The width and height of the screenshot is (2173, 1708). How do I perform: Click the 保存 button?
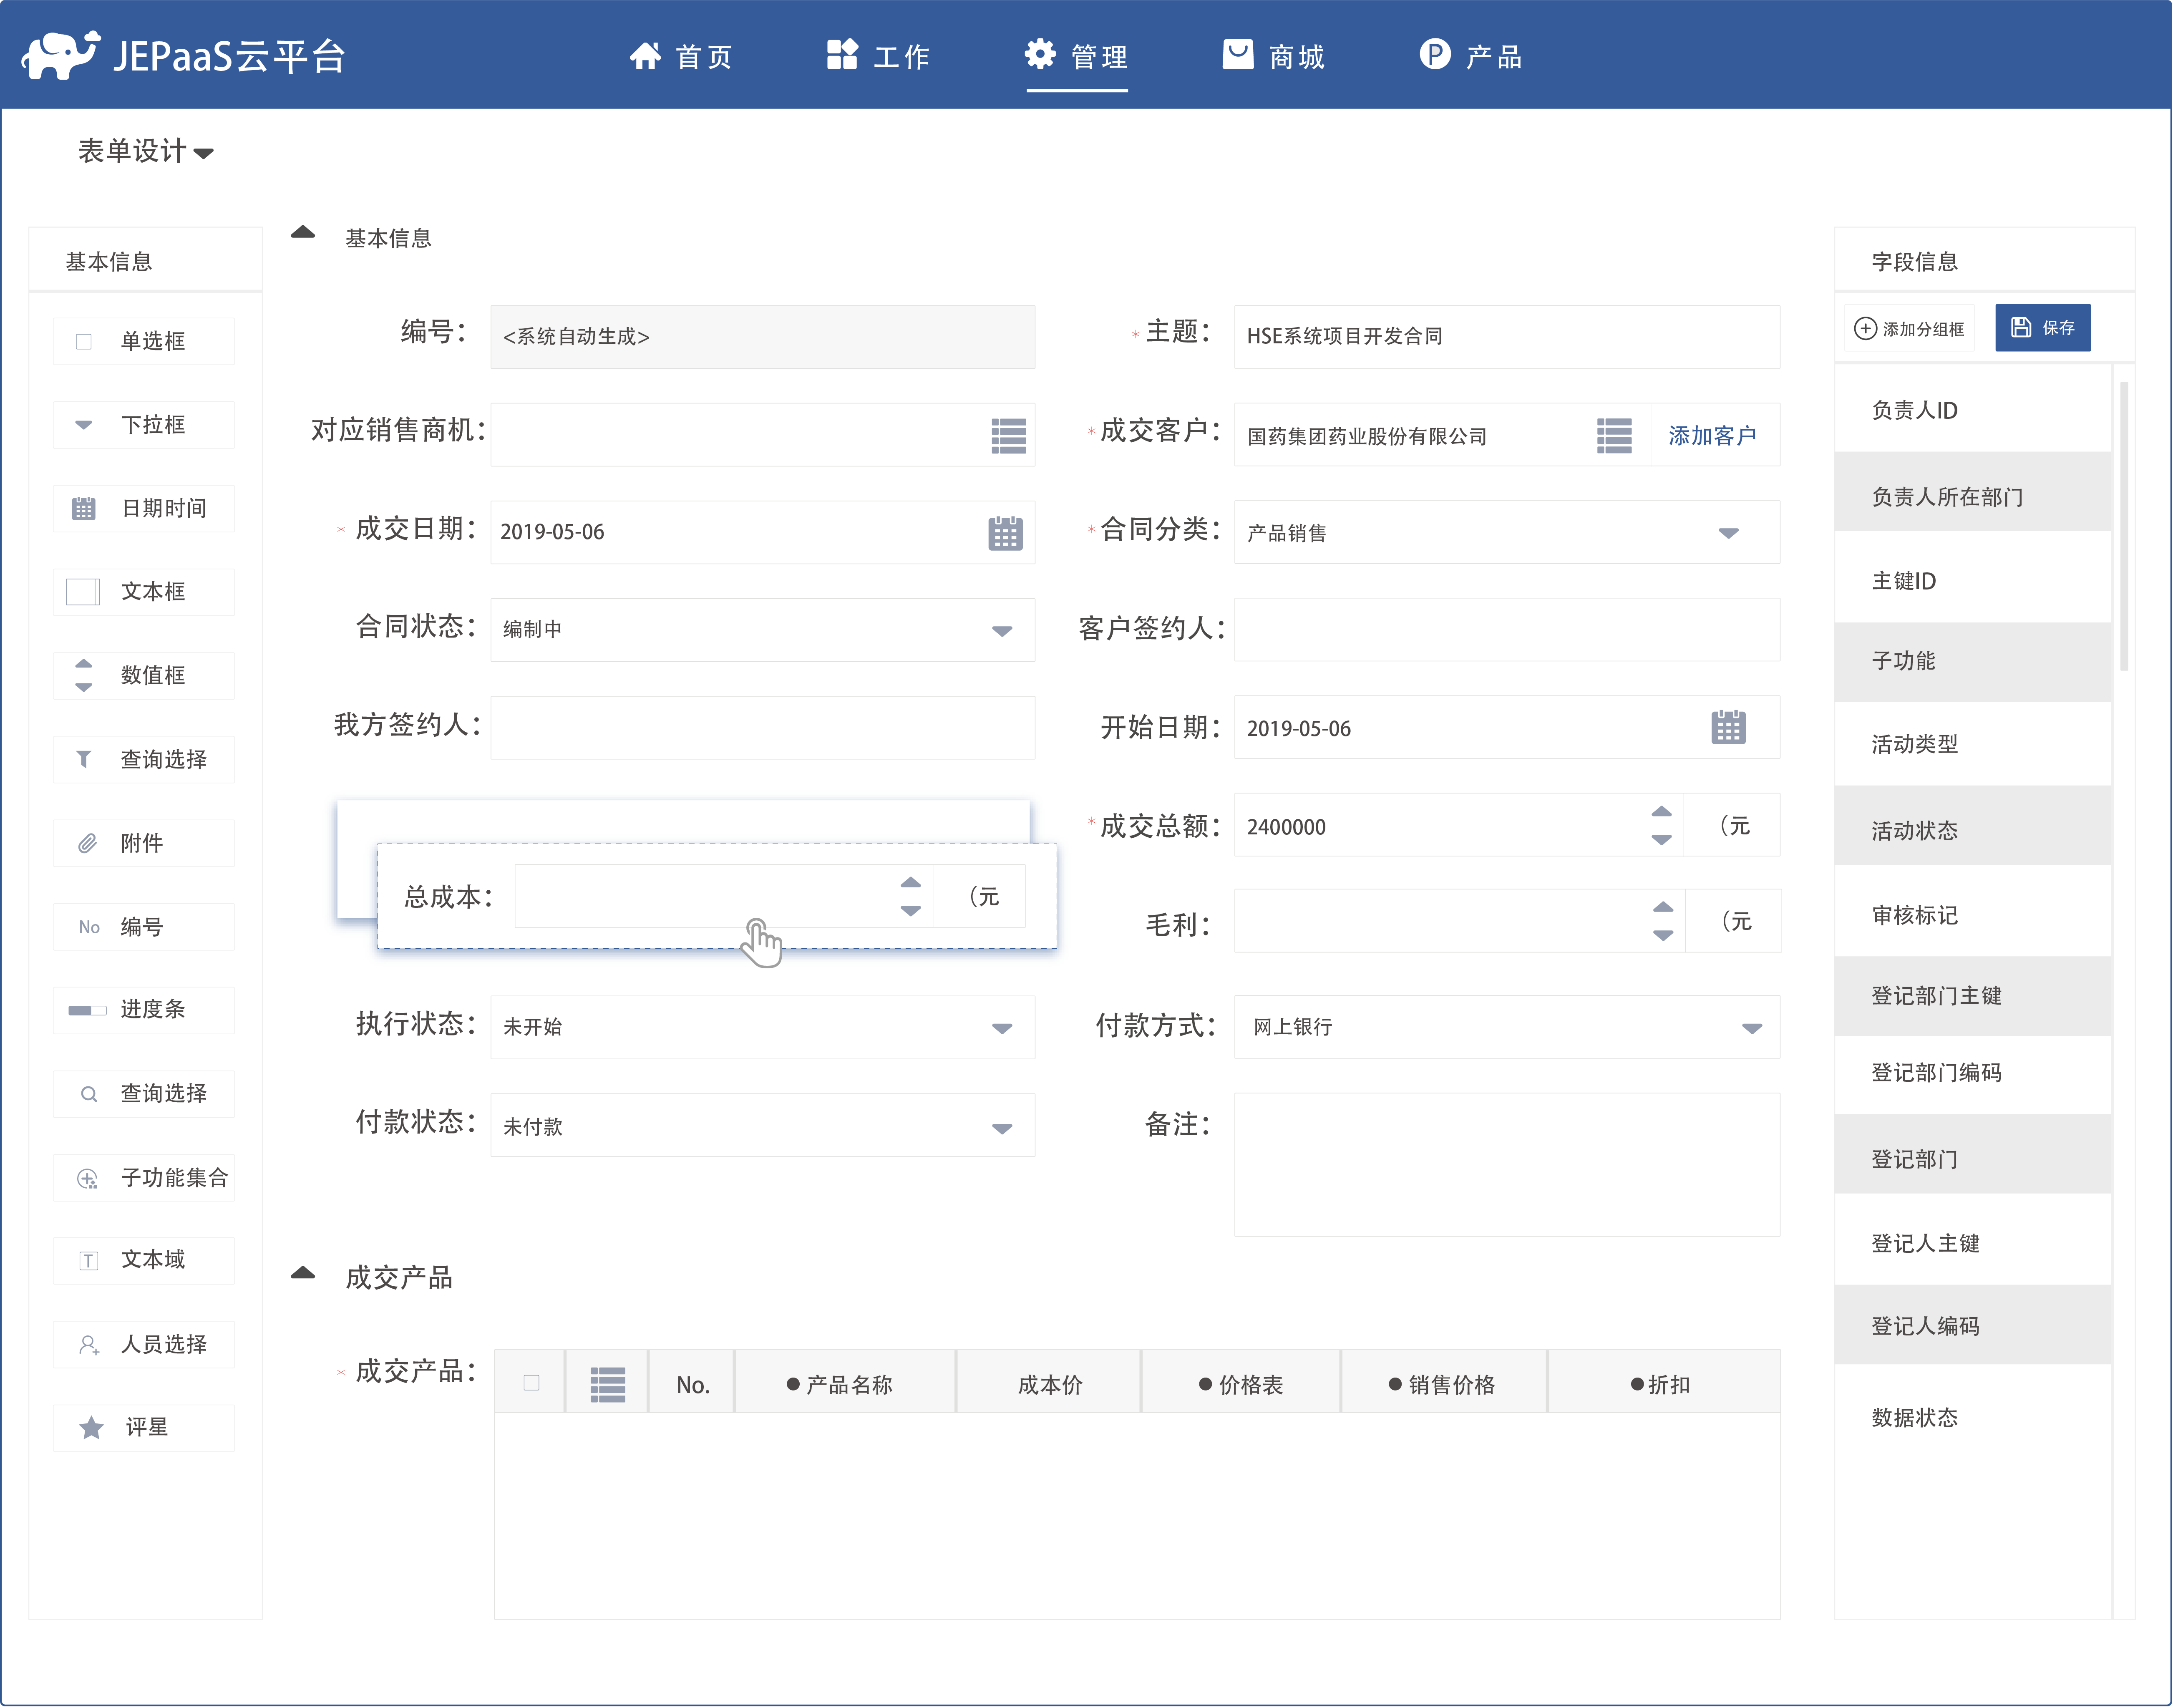(2042, 328)
